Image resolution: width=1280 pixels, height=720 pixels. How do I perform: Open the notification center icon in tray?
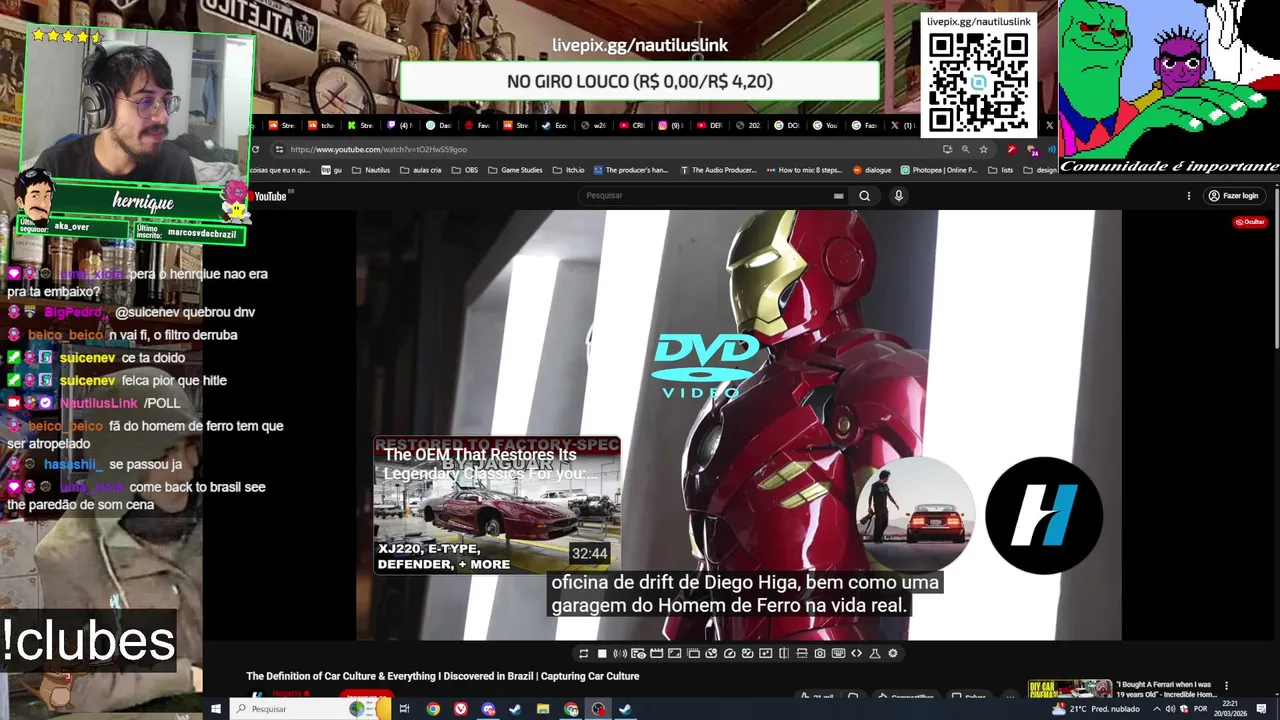pos(1261,709)
